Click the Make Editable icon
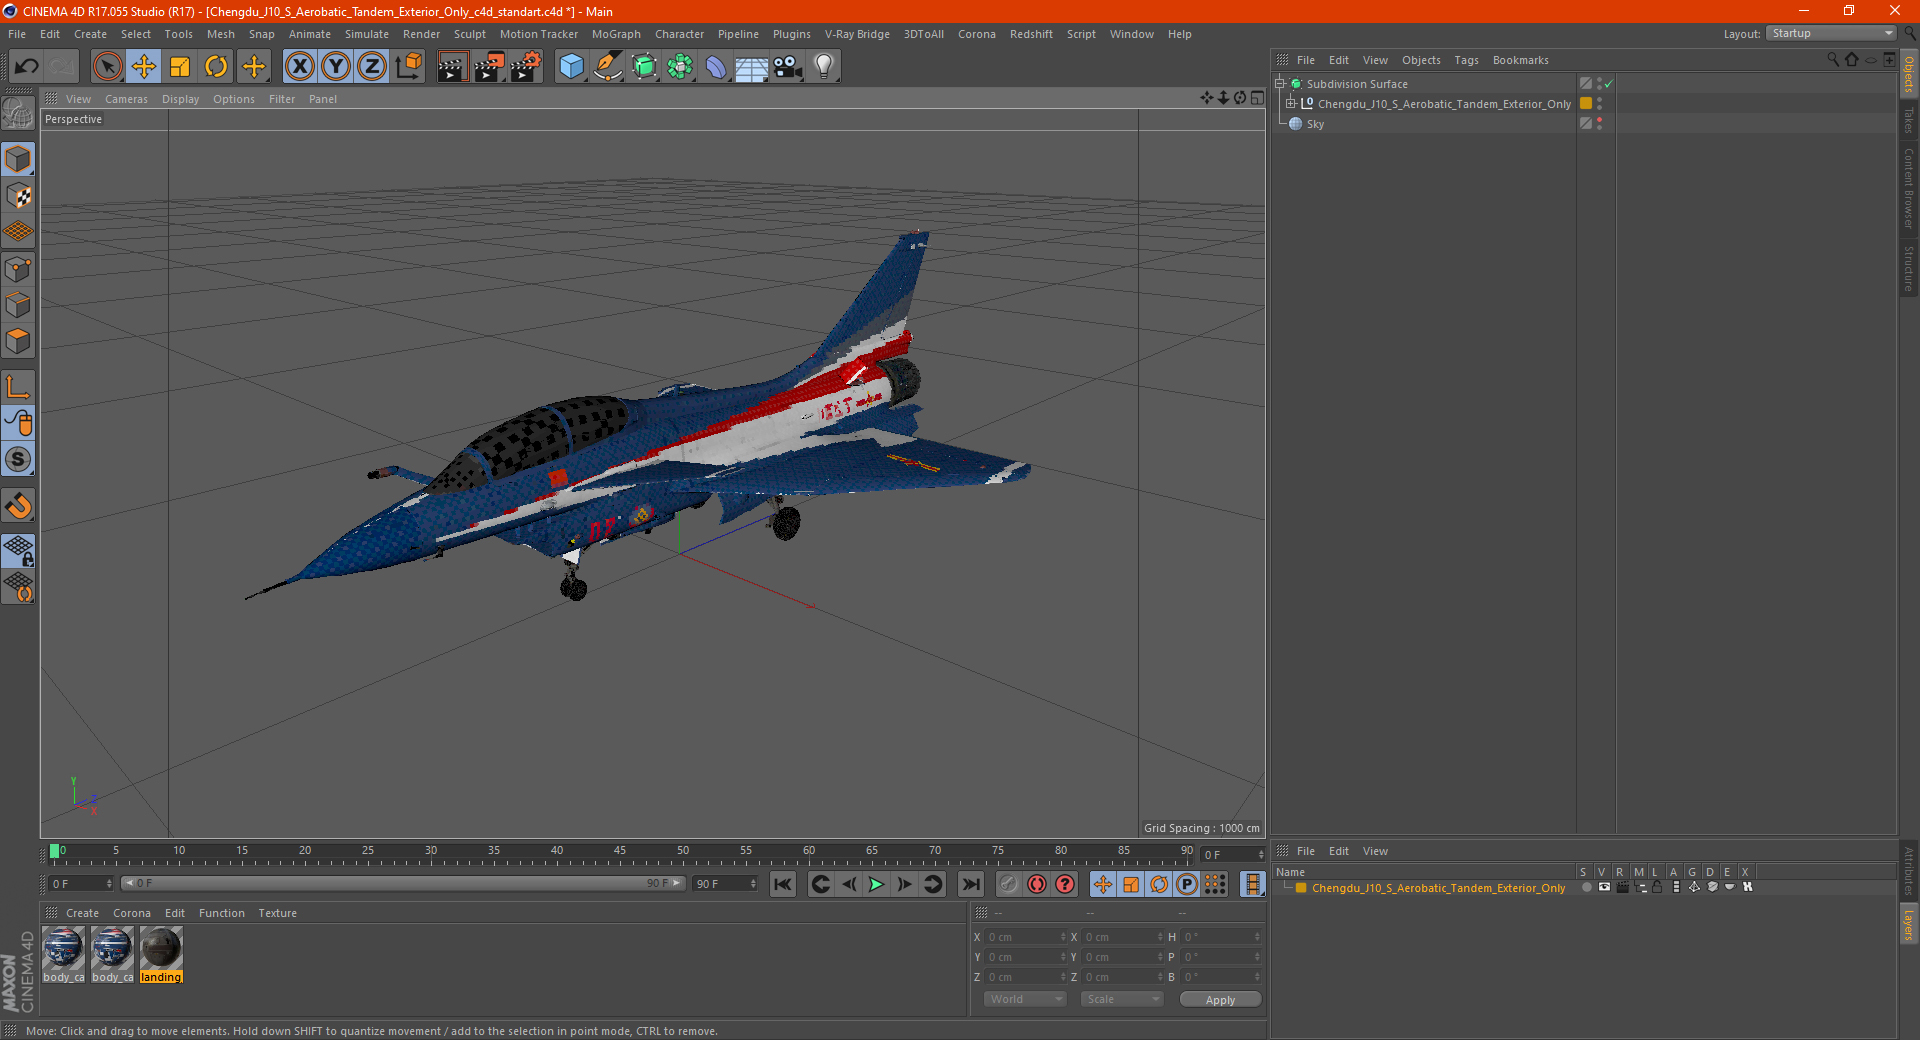The width and height of the screenshot is (1920, 1040). click(x=18, y=114)
